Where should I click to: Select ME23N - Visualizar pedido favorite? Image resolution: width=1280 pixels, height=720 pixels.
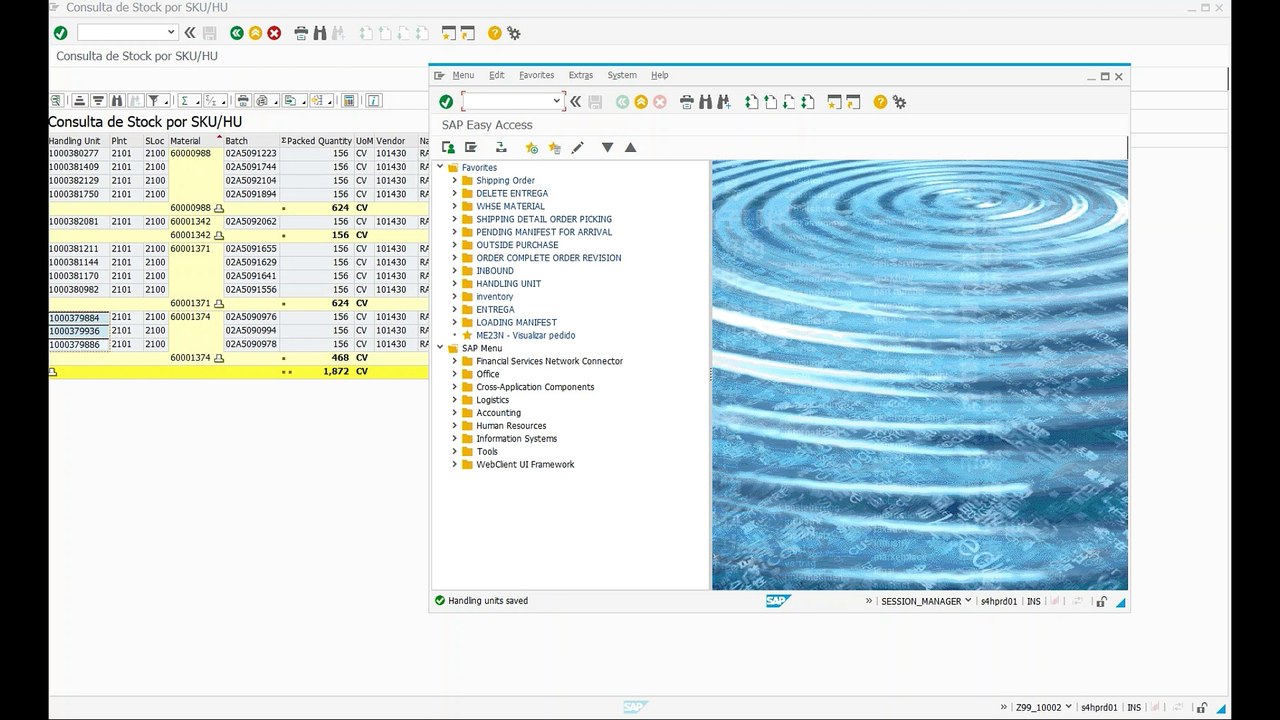point(525,336)
